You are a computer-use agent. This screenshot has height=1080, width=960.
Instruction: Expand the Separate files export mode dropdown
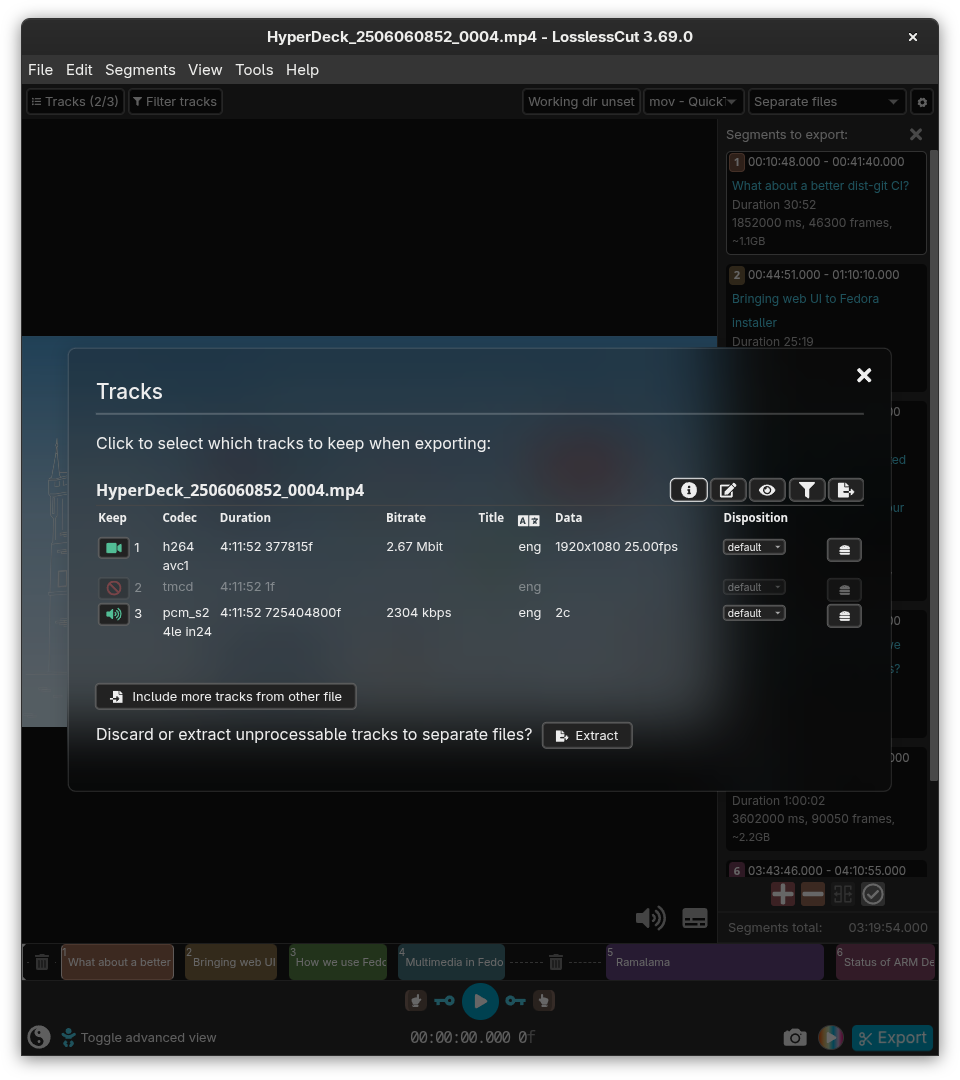point(826,102)
